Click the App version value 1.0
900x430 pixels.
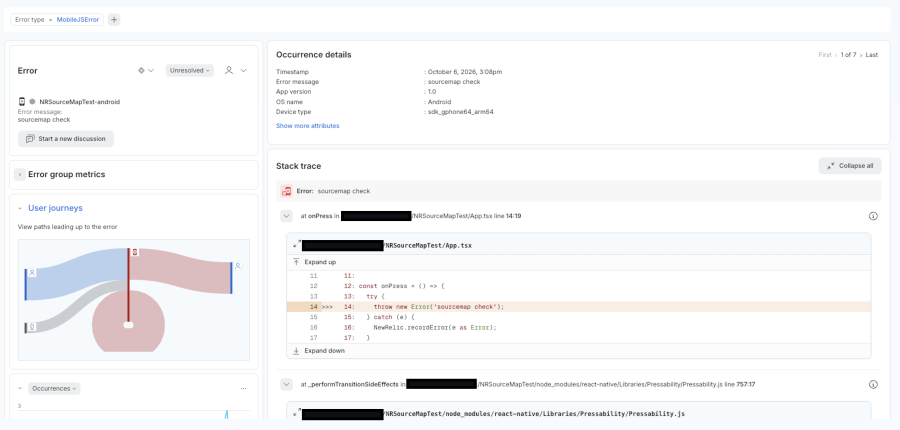(x=432, y=92)
